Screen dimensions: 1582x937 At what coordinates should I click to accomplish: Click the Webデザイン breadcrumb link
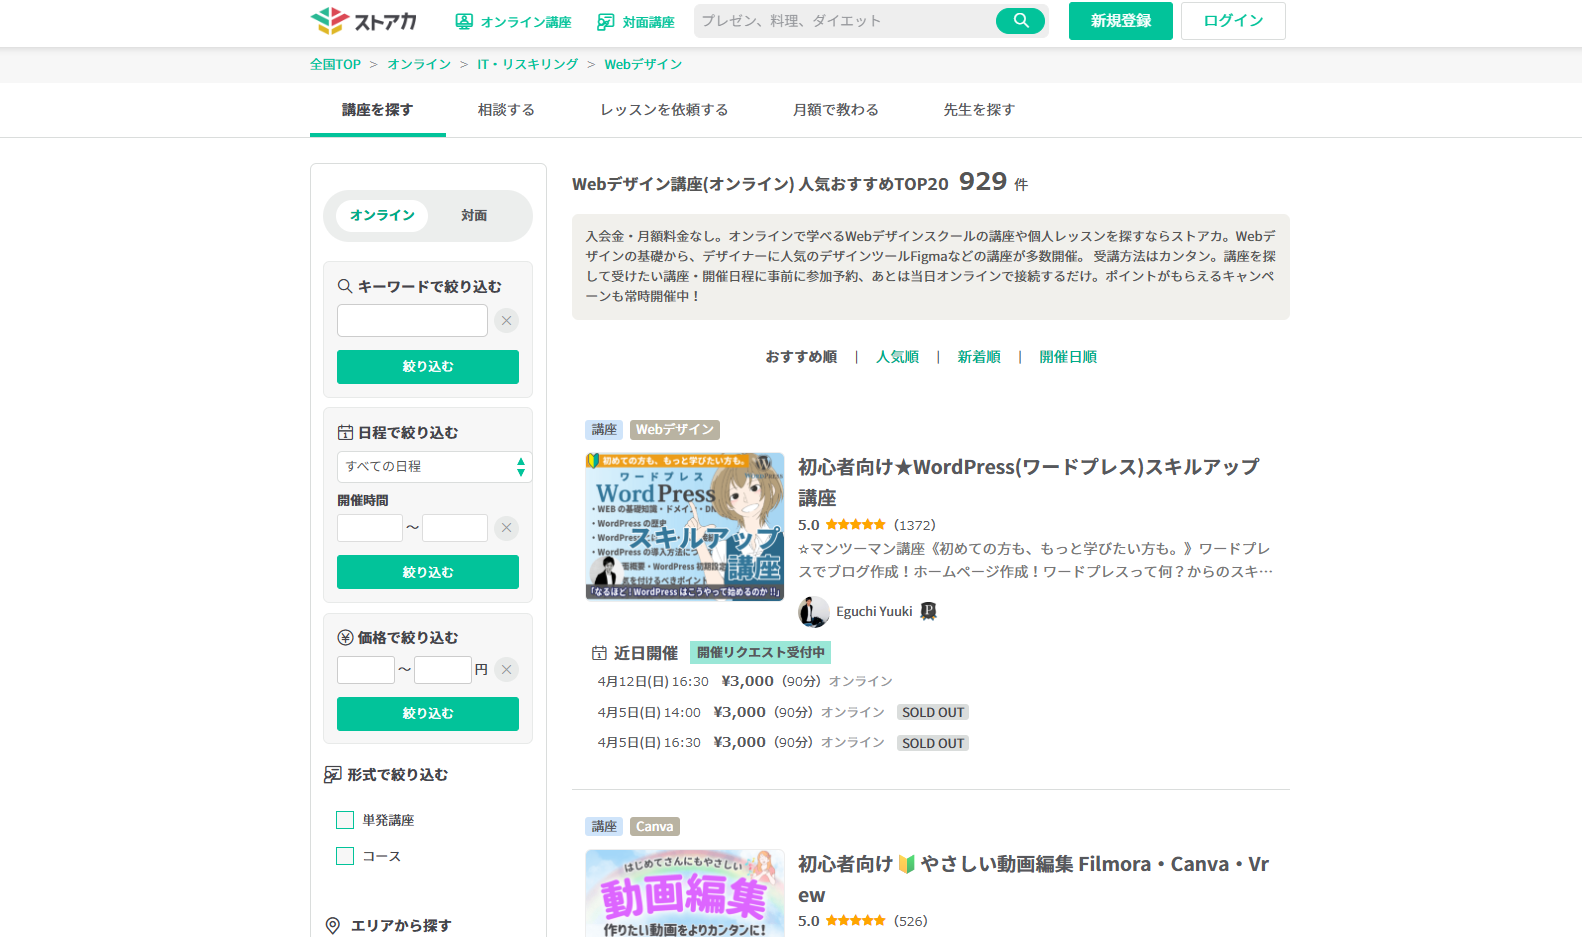(x=643, y=64)
